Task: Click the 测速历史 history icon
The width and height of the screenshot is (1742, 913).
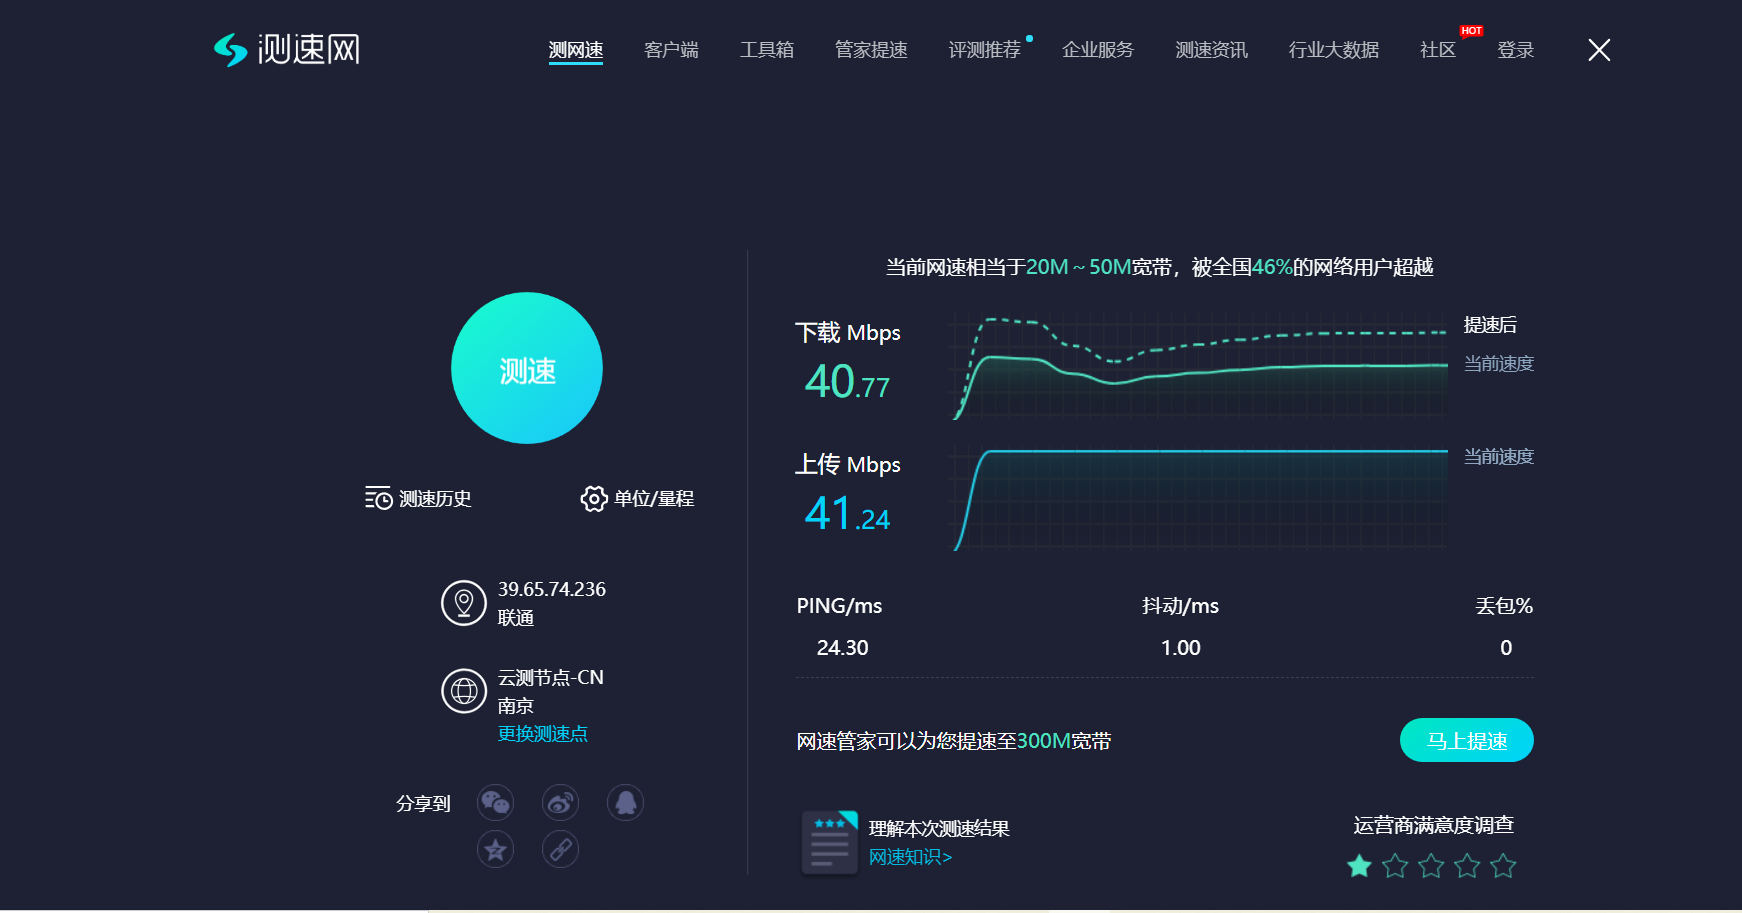Action: point(378,498)
